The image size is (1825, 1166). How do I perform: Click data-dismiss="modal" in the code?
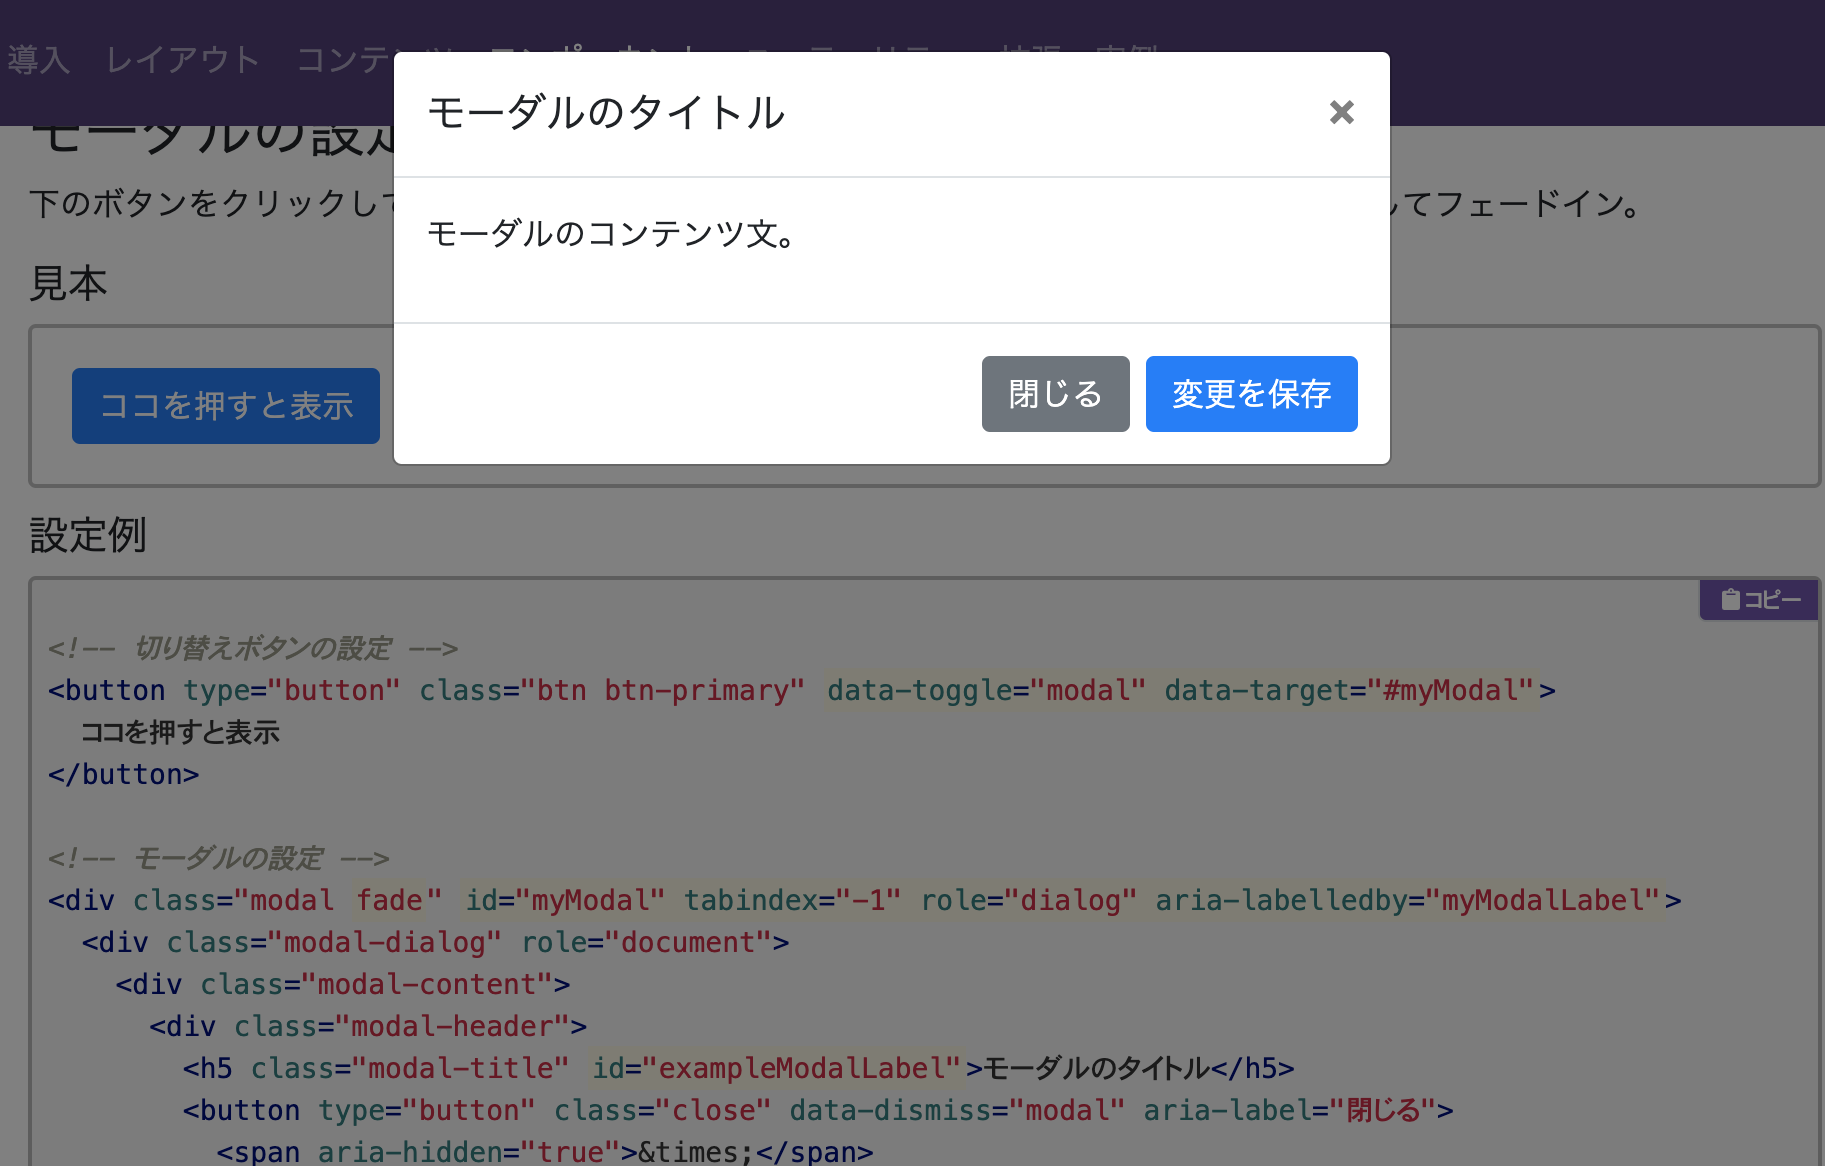tap(958, 1110)
